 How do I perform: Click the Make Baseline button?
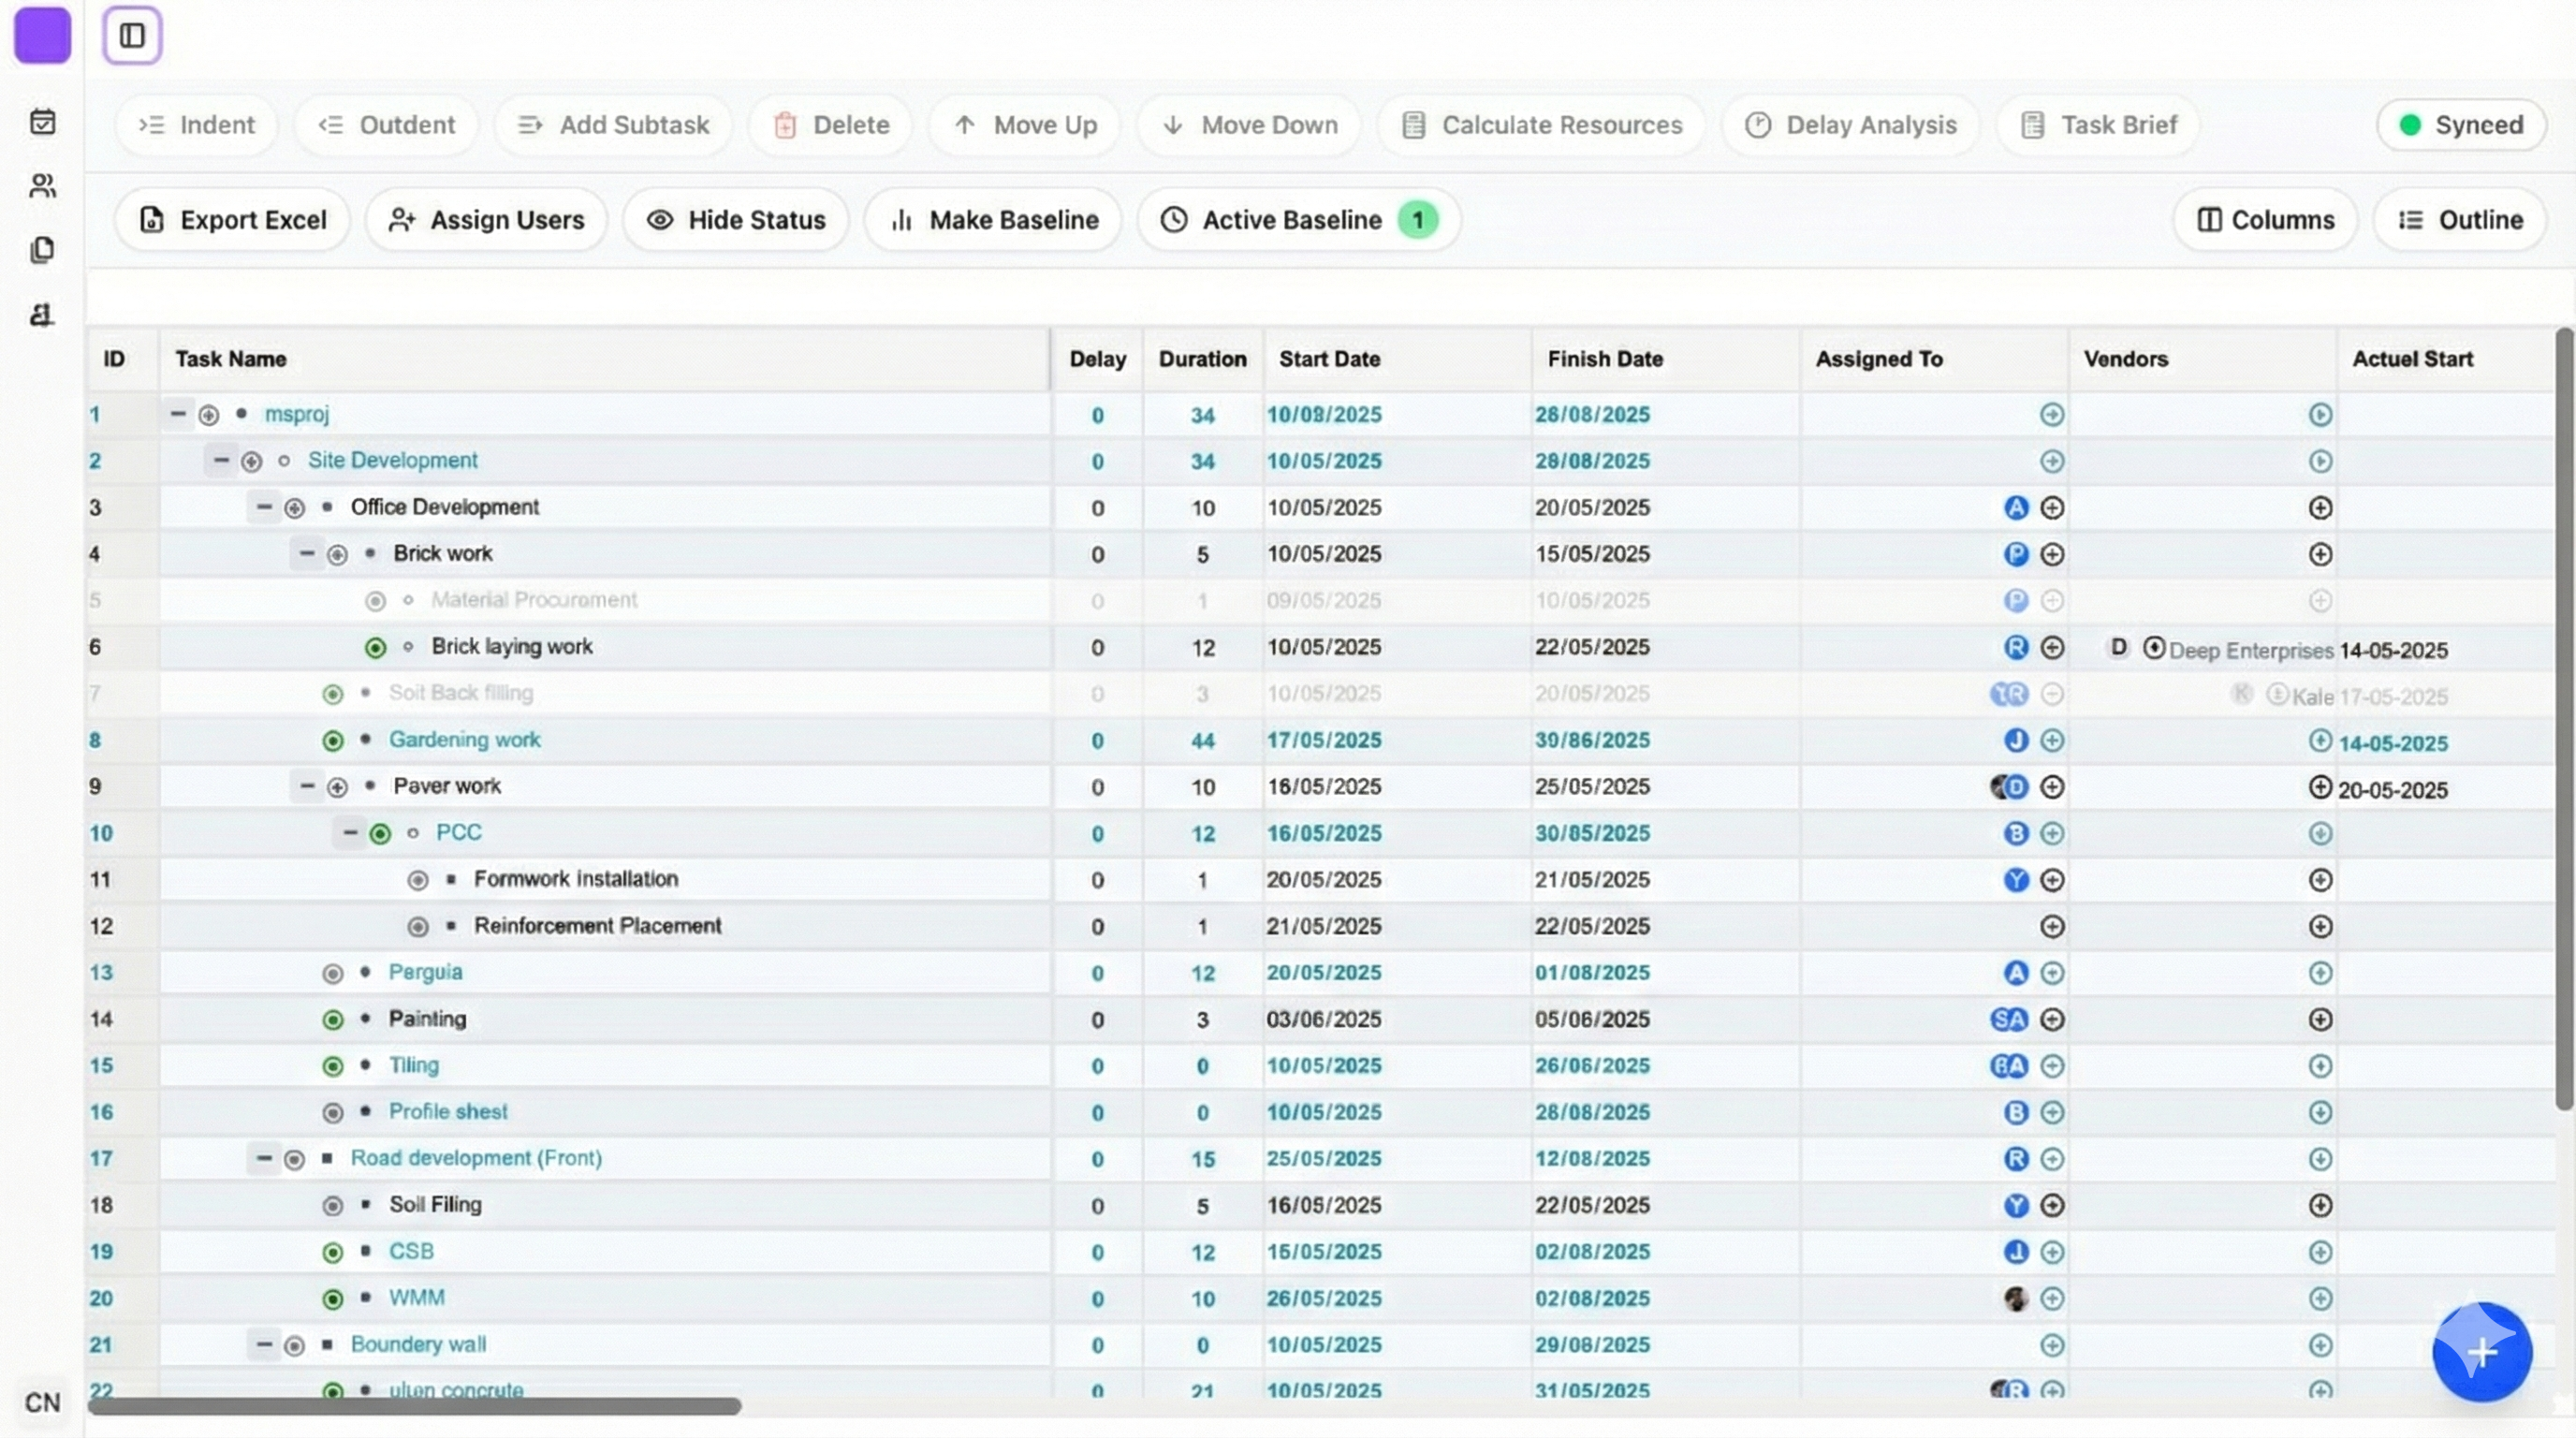coord(992,220)
